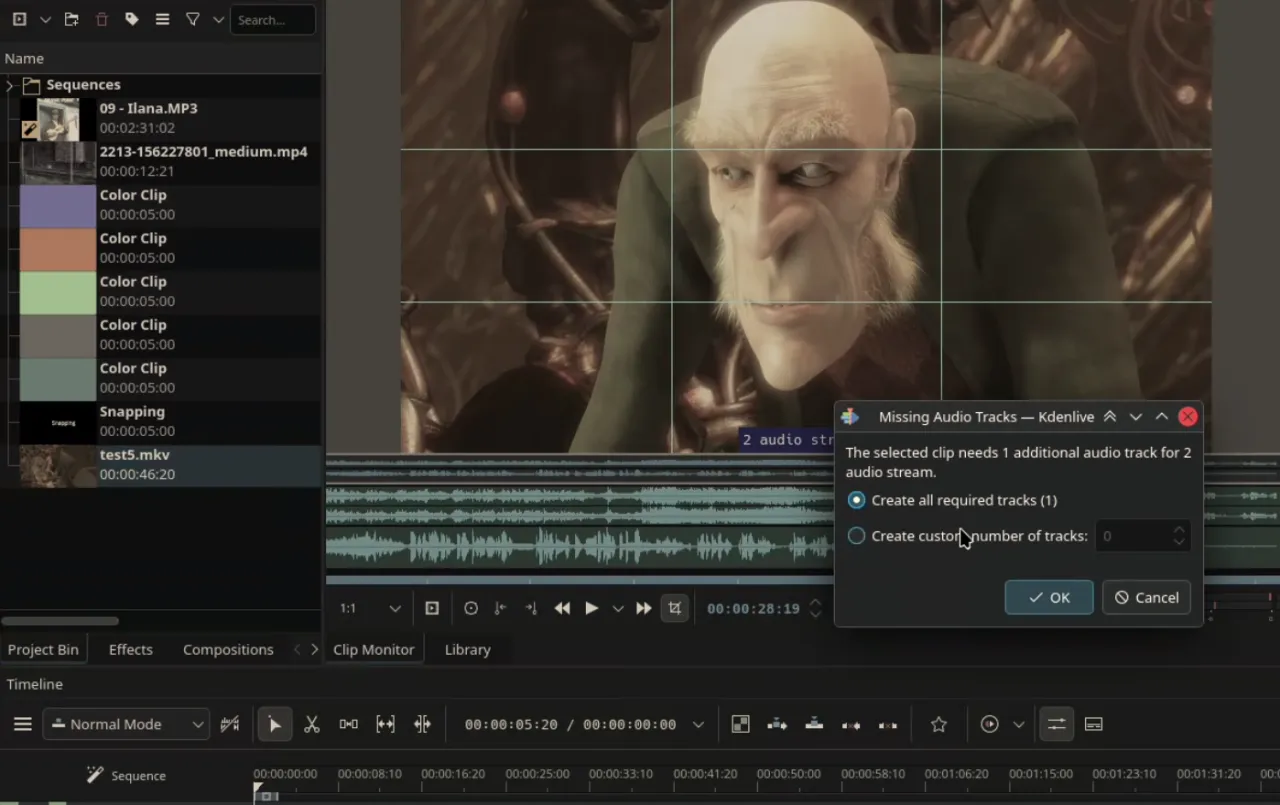Viewport: 1280px width, 805px height.
Task: Open the 1:1 monitor zoom dropdown
Action: (x=369, y=608)
